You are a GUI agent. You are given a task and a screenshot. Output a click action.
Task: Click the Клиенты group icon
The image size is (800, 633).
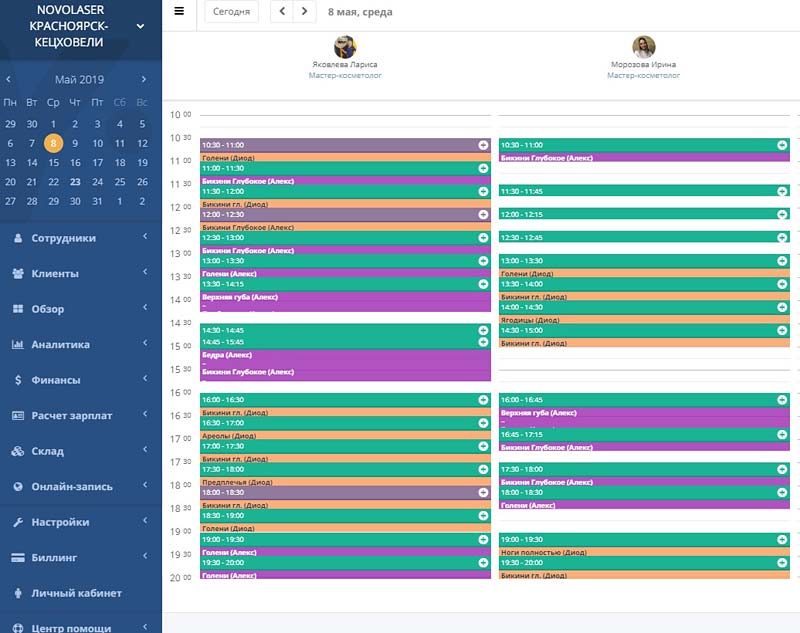click(17, 274)
